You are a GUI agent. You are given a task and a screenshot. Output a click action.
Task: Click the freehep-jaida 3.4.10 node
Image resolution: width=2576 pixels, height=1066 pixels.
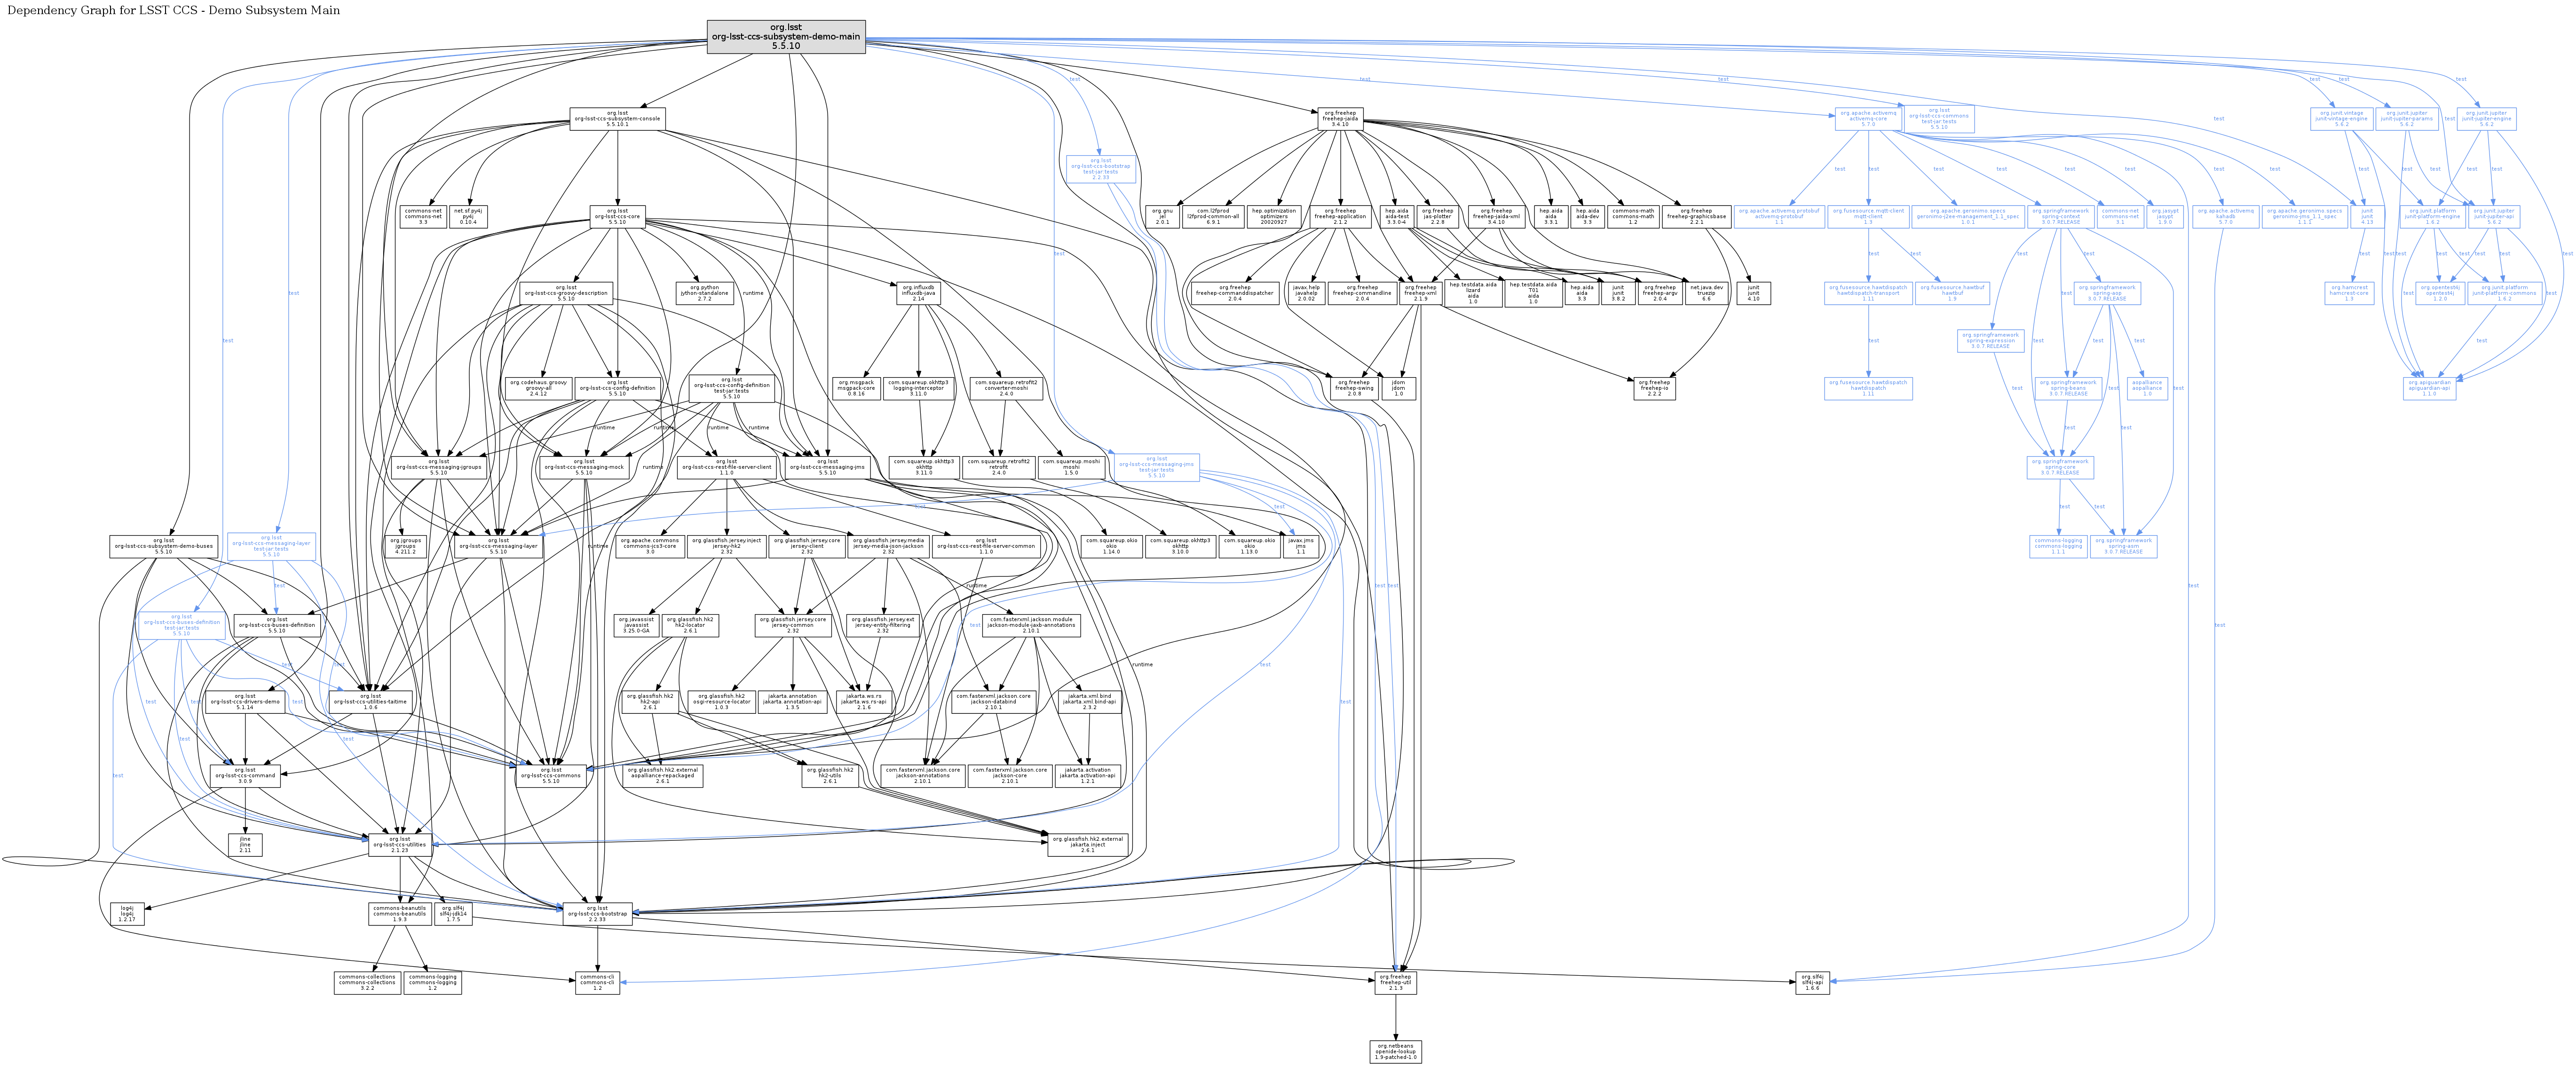[1340, 119]
